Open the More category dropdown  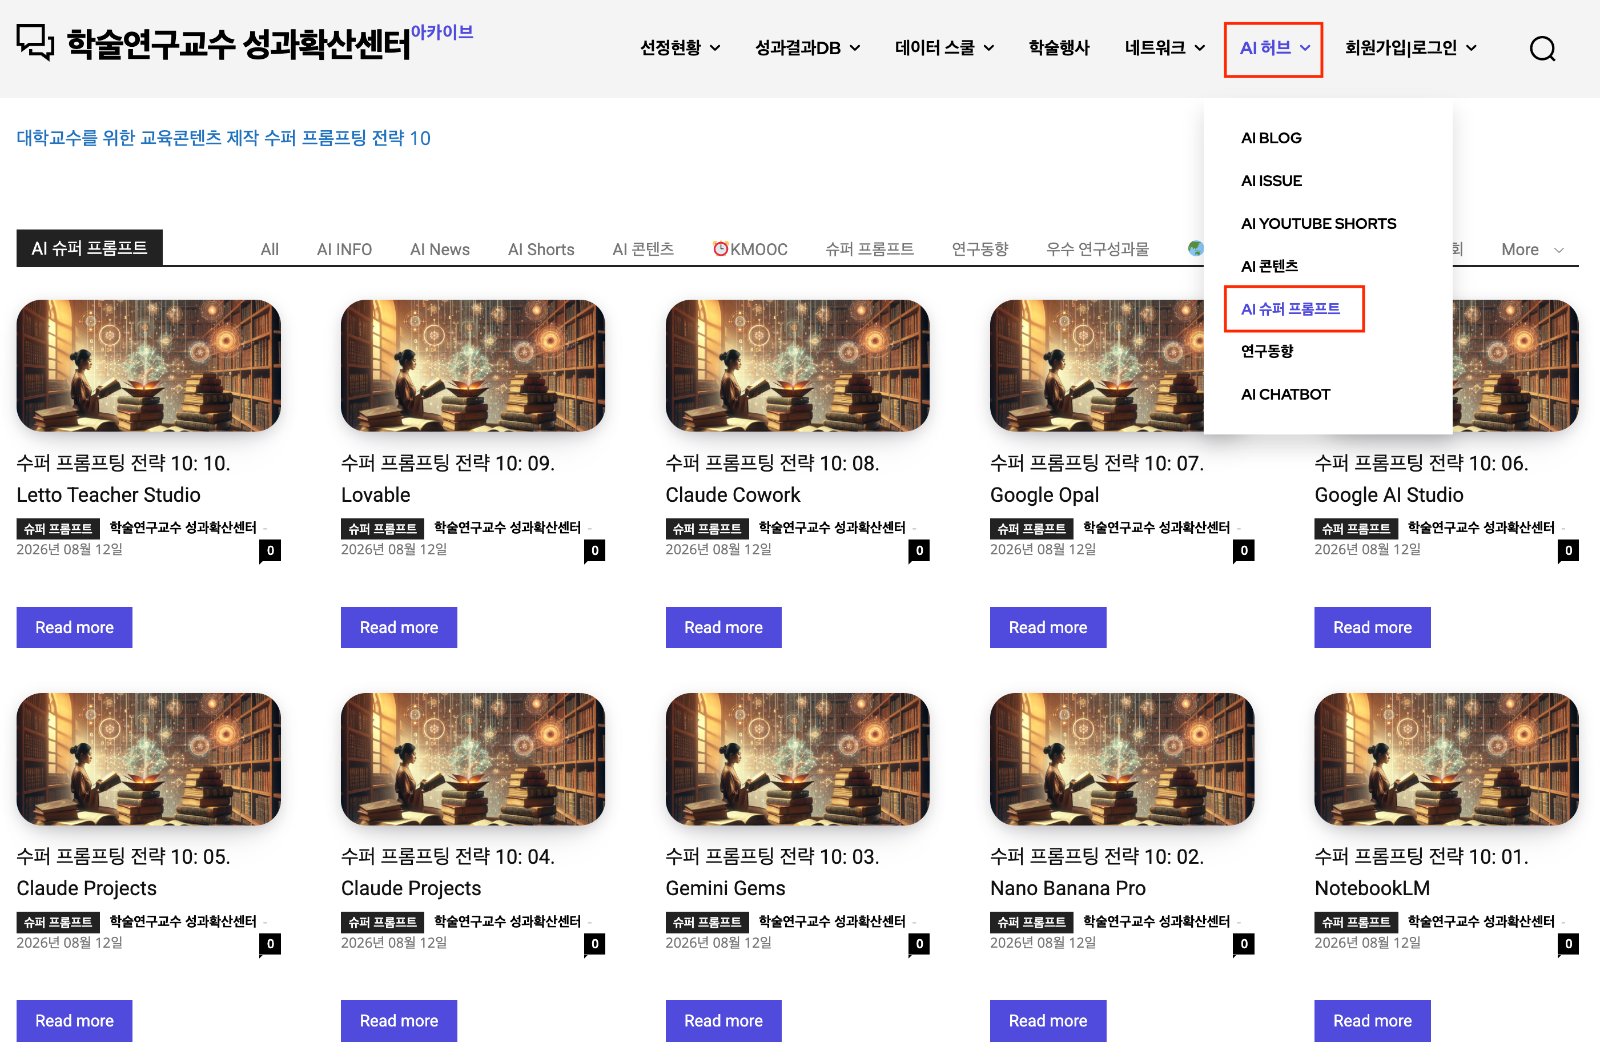(x=1532, y=250)
